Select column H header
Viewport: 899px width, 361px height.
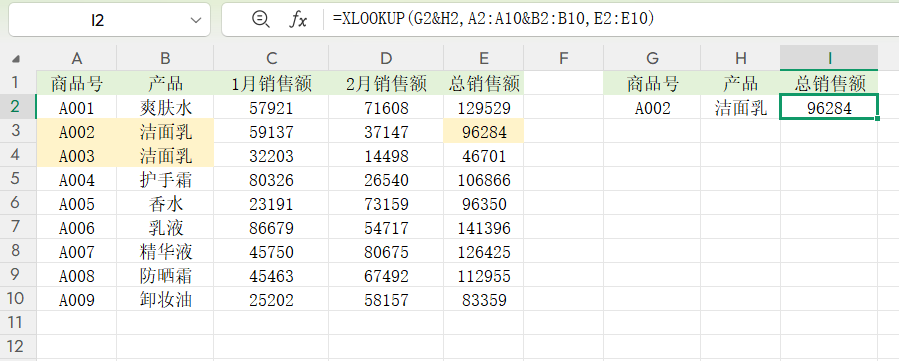[740, 58]
